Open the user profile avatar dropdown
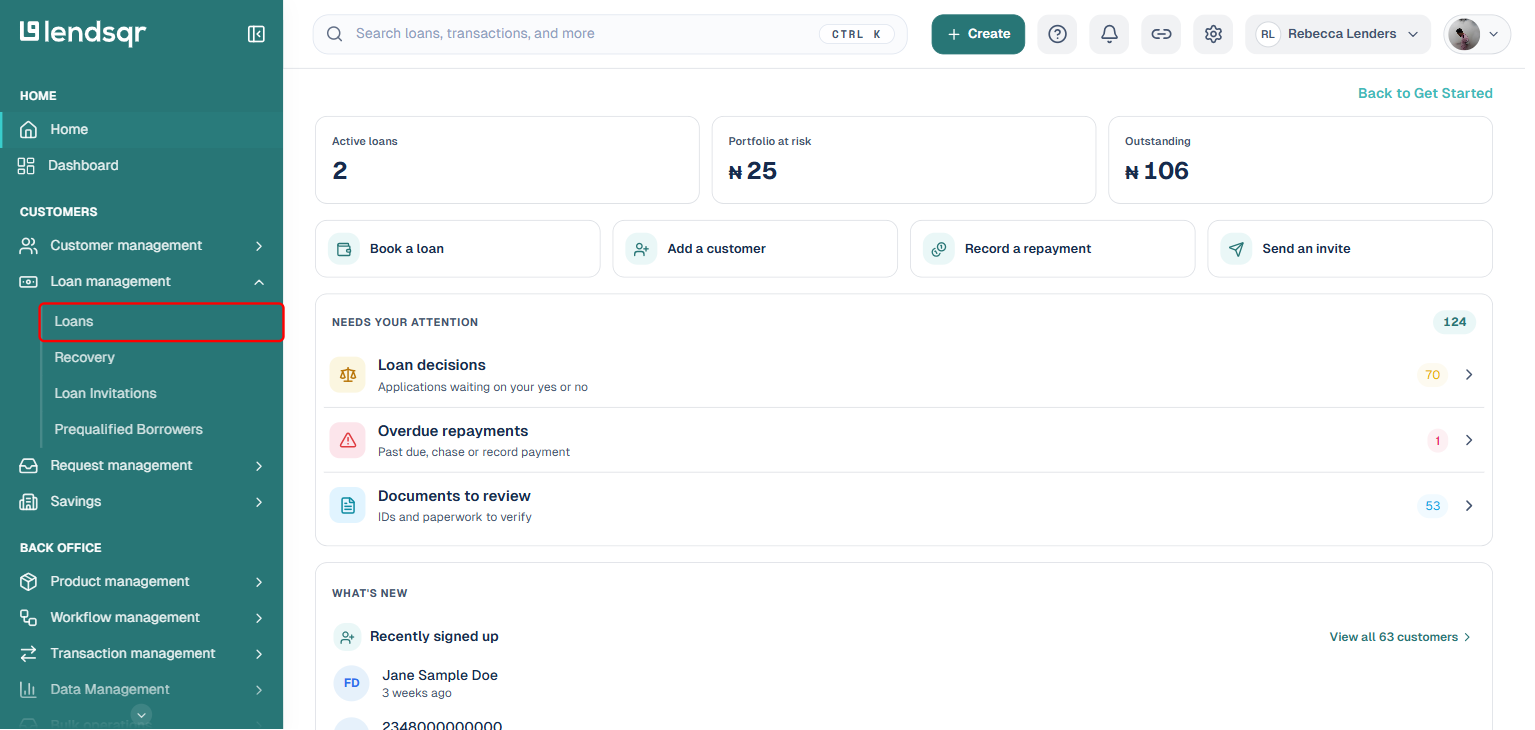The width and height of the screenshot is (1535, 730). tap(1477, 34)
